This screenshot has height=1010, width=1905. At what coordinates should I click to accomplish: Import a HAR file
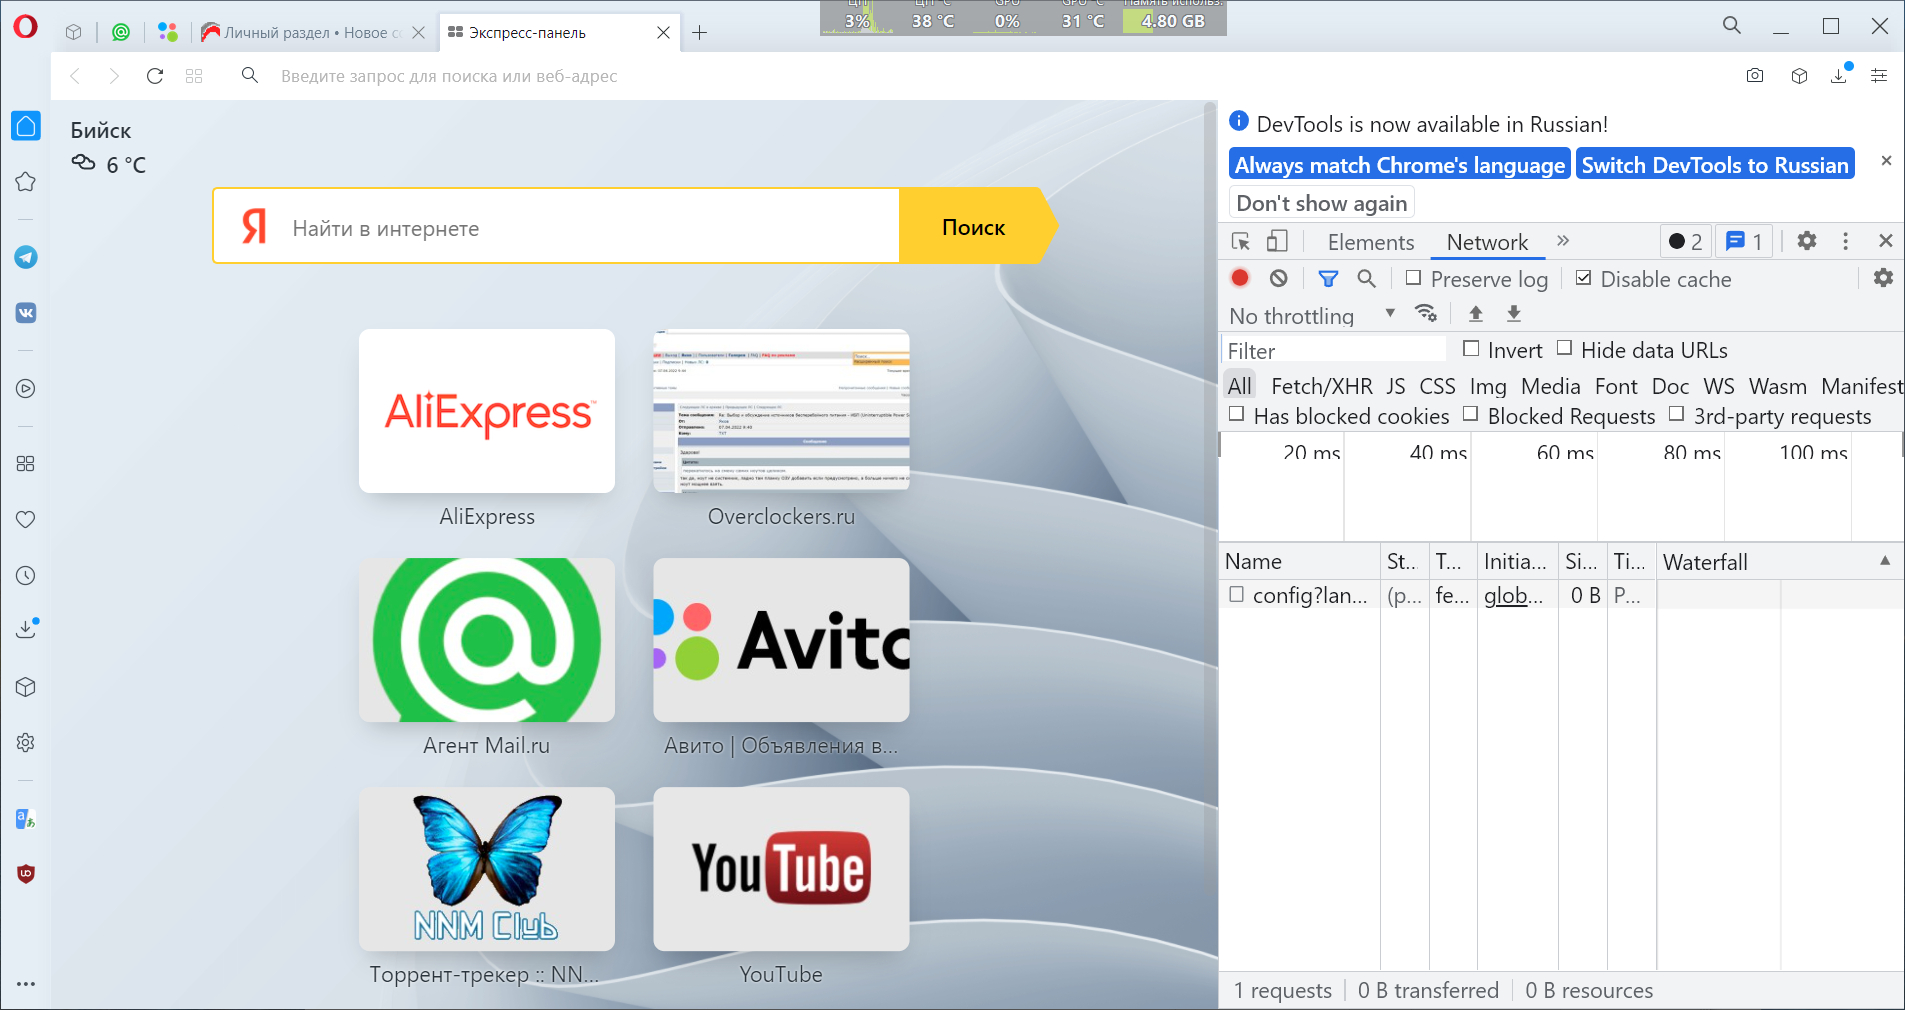click(x=1475, y=314)
